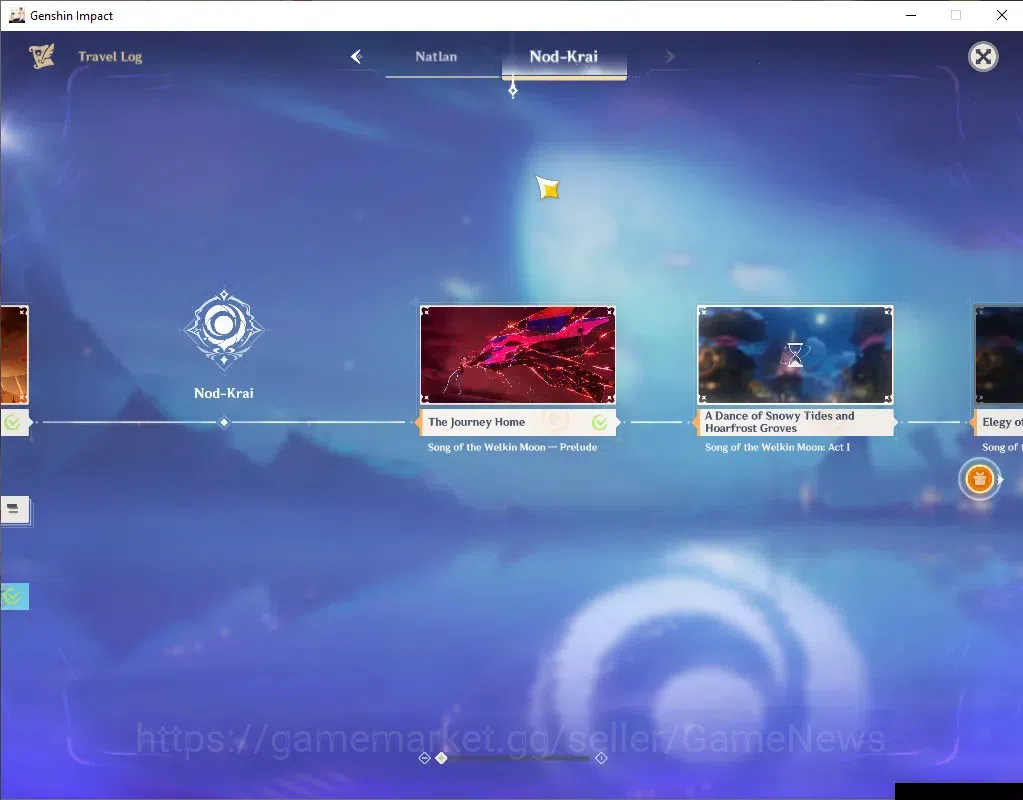Minimize the Genshin Impact window
Viewport: 1023px width, 800px height.
click(x=911, y=15)
